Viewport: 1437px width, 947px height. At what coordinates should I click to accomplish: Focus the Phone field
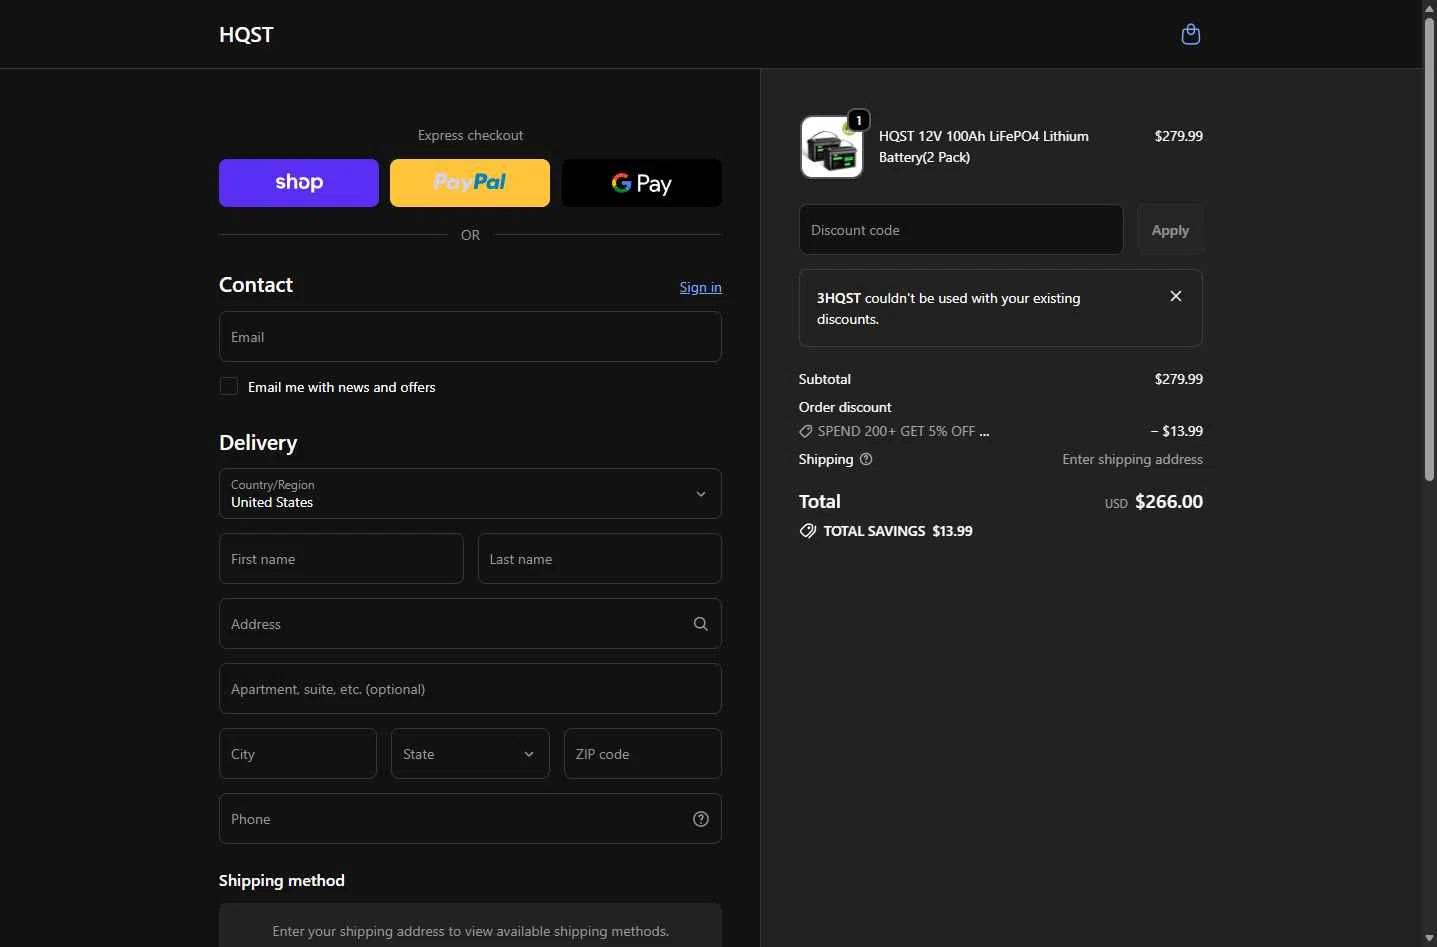click(x=470, y=819)
